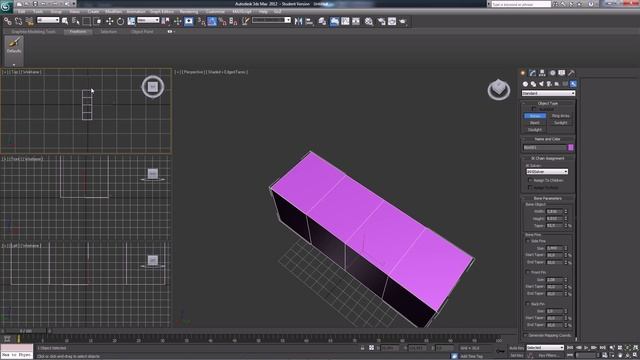This screenshot has height=360, width=640.
Task: Click the Sunlight button
Action: coord(560,123)
